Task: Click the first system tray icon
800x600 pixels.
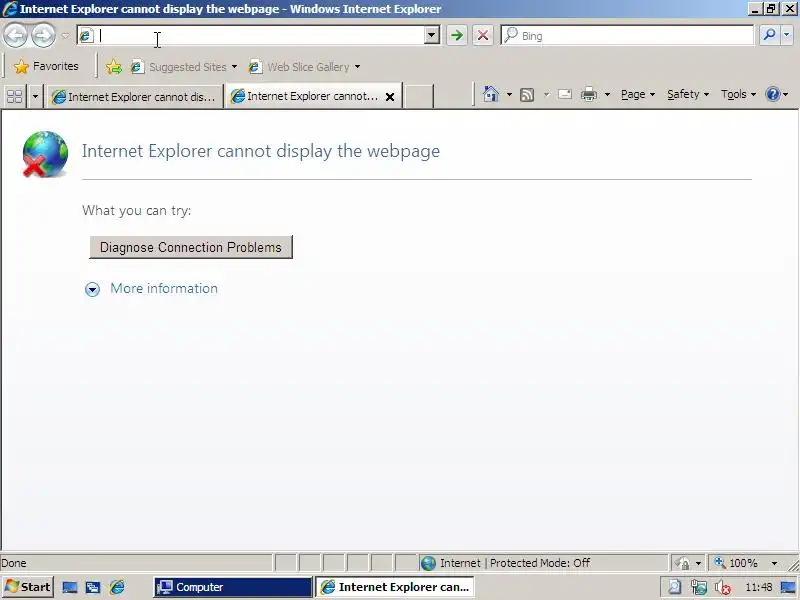Action: (x=674, y=588)
